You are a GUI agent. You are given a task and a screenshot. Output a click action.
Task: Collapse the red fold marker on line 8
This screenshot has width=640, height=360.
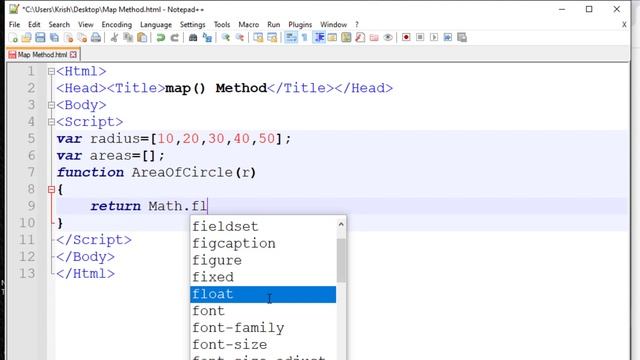click(x=51, y=189)
